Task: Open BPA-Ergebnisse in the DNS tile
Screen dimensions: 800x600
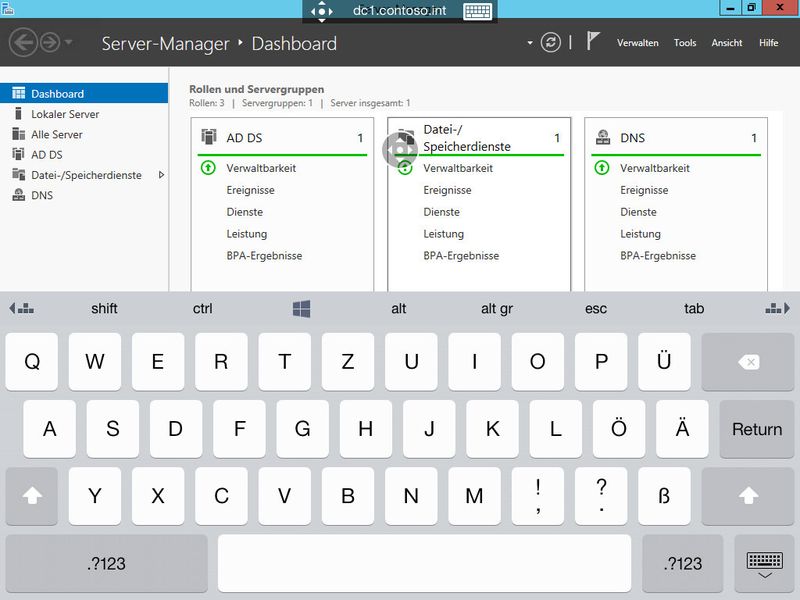Action: [658, 256]
